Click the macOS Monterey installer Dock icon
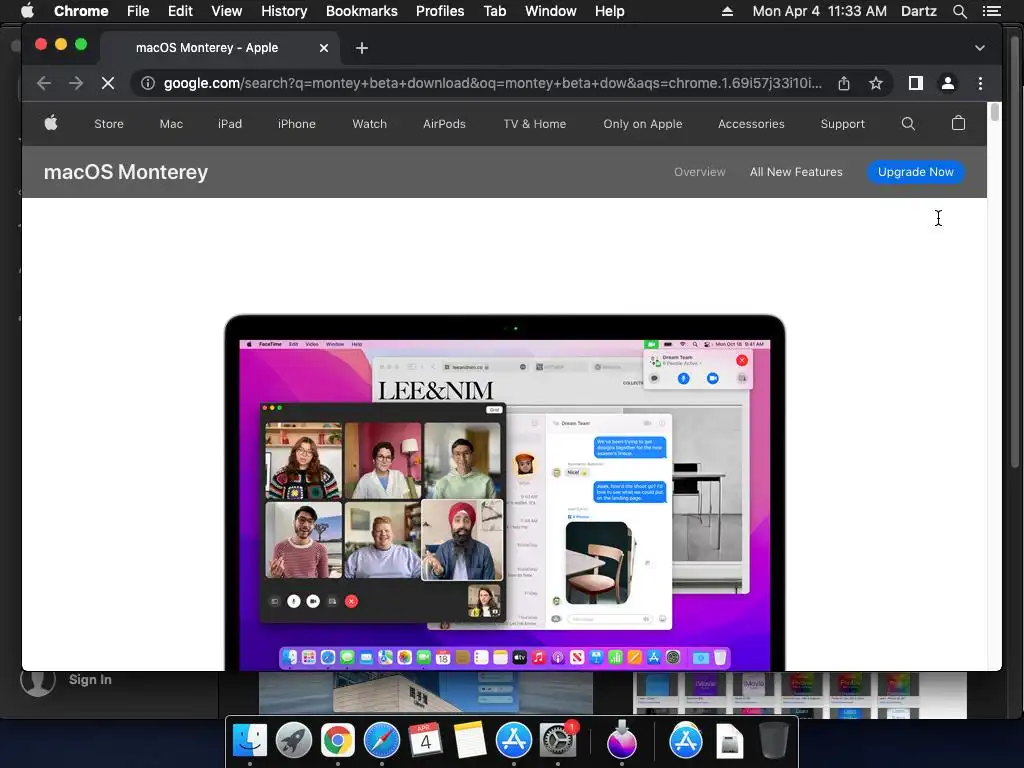Image resolution: width=1024 pixels, height=768 pixels. pyautogui.click(x=621, y=740)
